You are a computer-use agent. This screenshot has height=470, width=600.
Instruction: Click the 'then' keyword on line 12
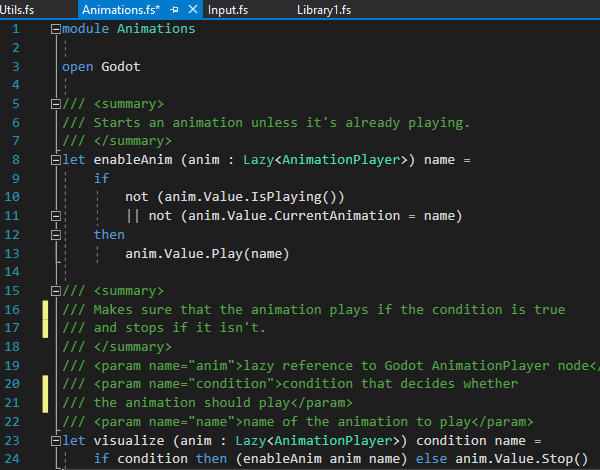(109, 235)
